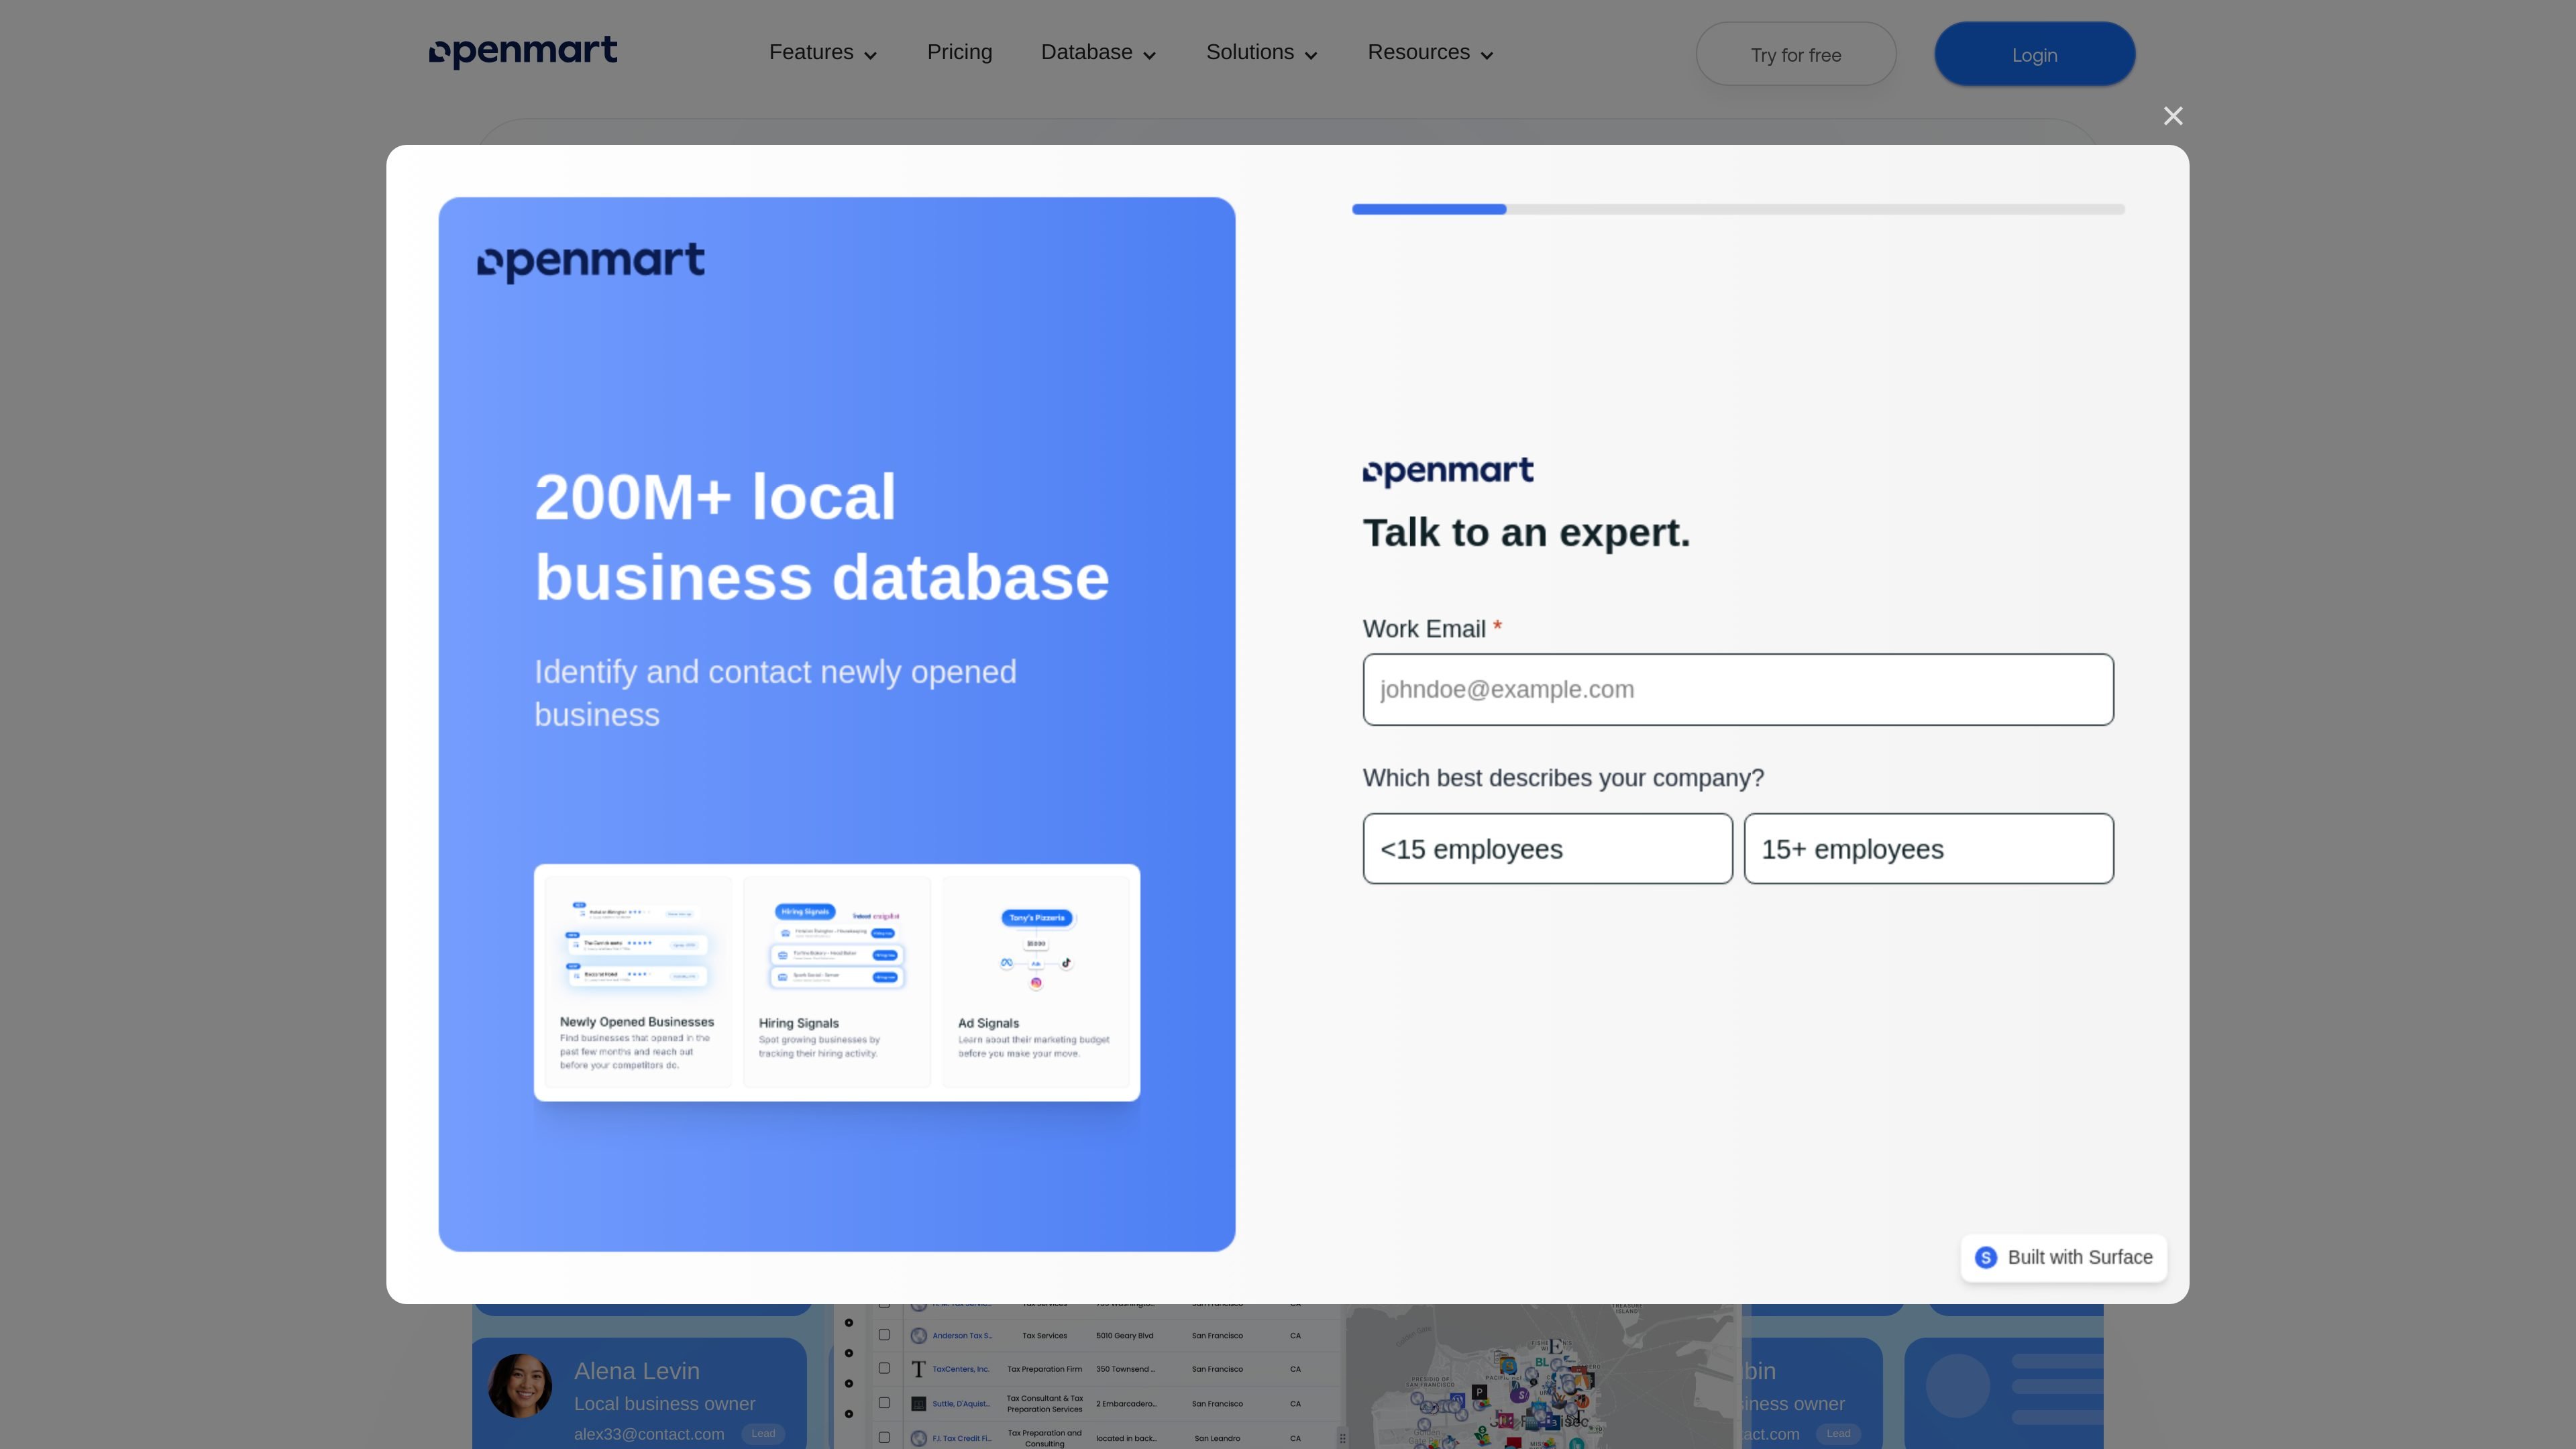The height and width of the screenshot is (1449, 2576).
Task: Click the Tony's Pizzeria pill
Action: pyautogui.click(x=1036, y=918)
